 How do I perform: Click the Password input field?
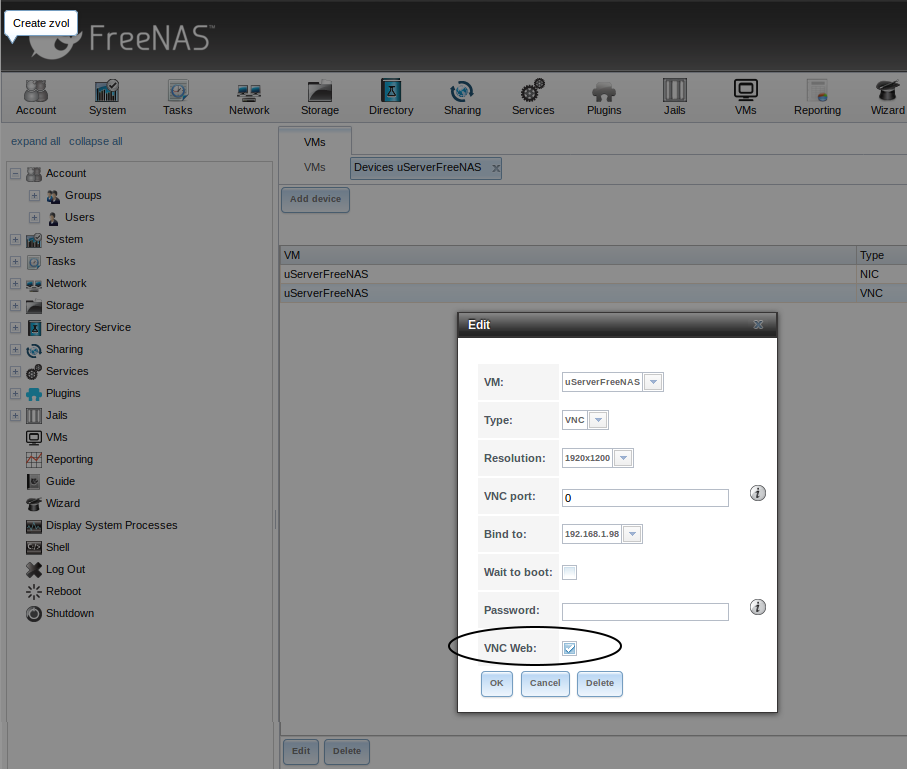645,612
